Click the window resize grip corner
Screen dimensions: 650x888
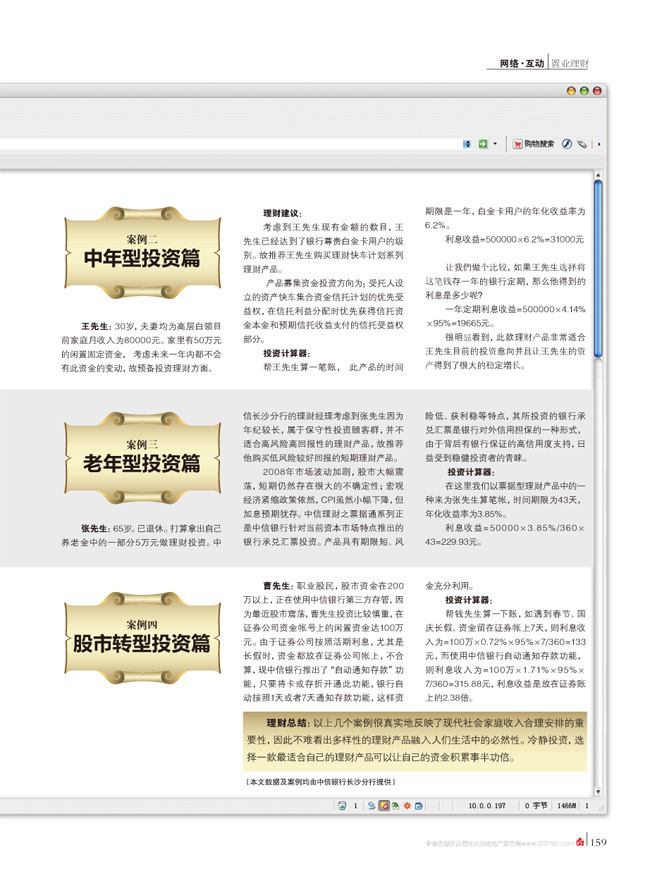tap(601, 807)
